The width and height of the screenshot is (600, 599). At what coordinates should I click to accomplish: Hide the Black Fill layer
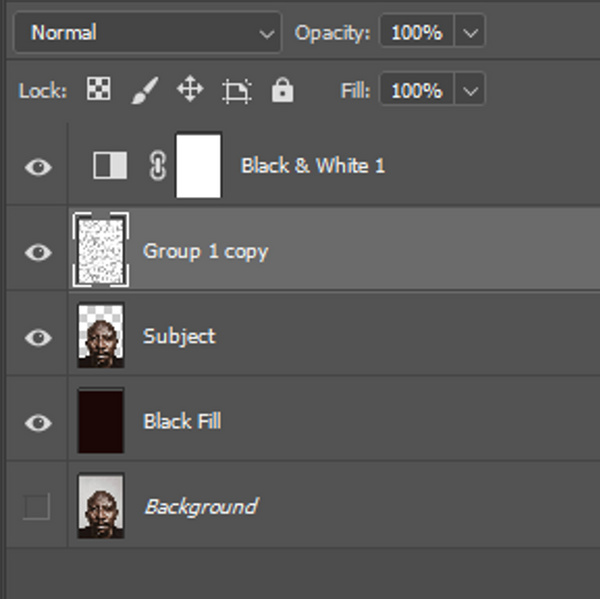pos(38,422)
